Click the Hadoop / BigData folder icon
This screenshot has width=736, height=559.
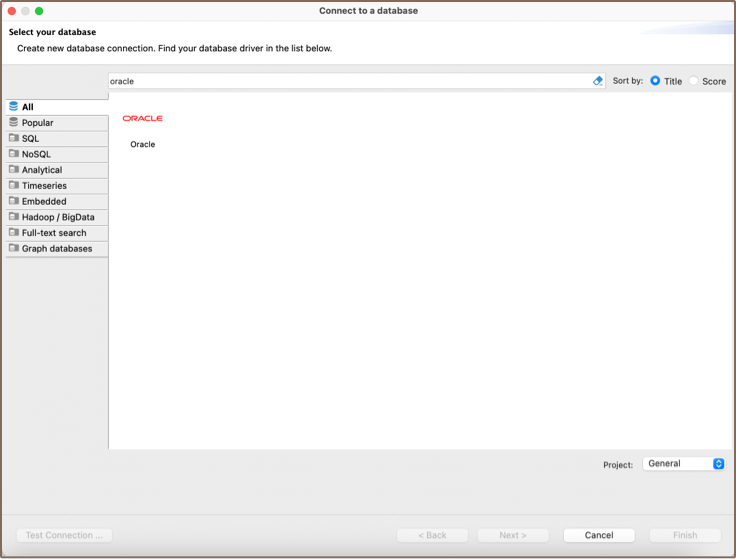pyautogui.click(x=14, y=216)
